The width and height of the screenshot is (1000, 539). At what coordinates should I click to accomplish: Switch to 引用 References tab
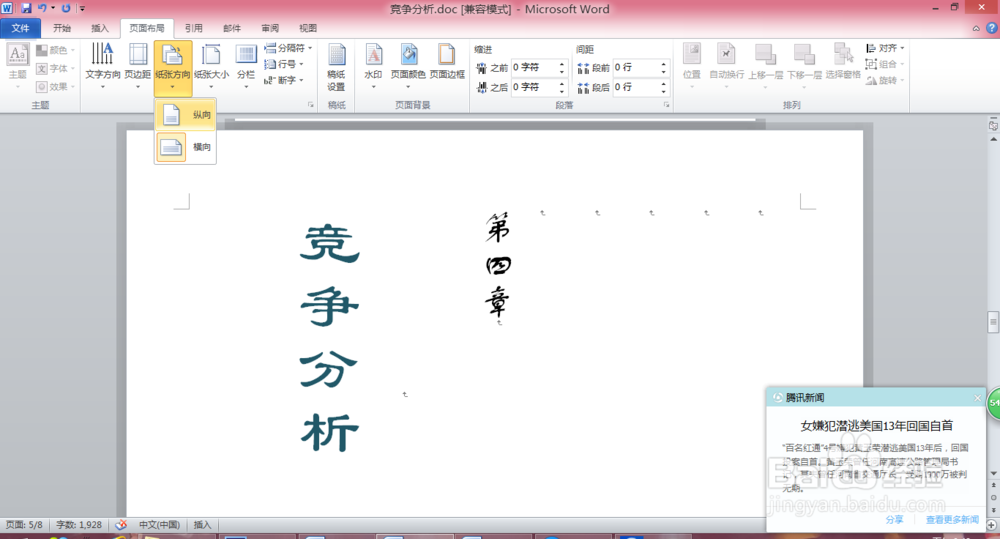tap(194, 28)
